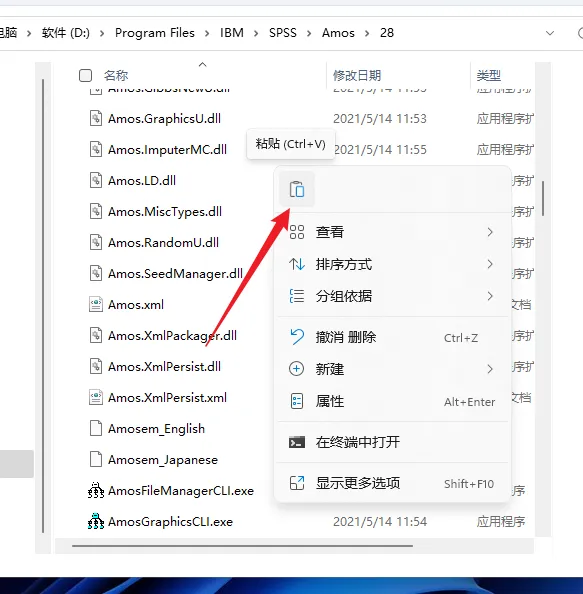Click the file icon of Amos.XmlPersist.dll
583x594 pixels.
point(96,366)
